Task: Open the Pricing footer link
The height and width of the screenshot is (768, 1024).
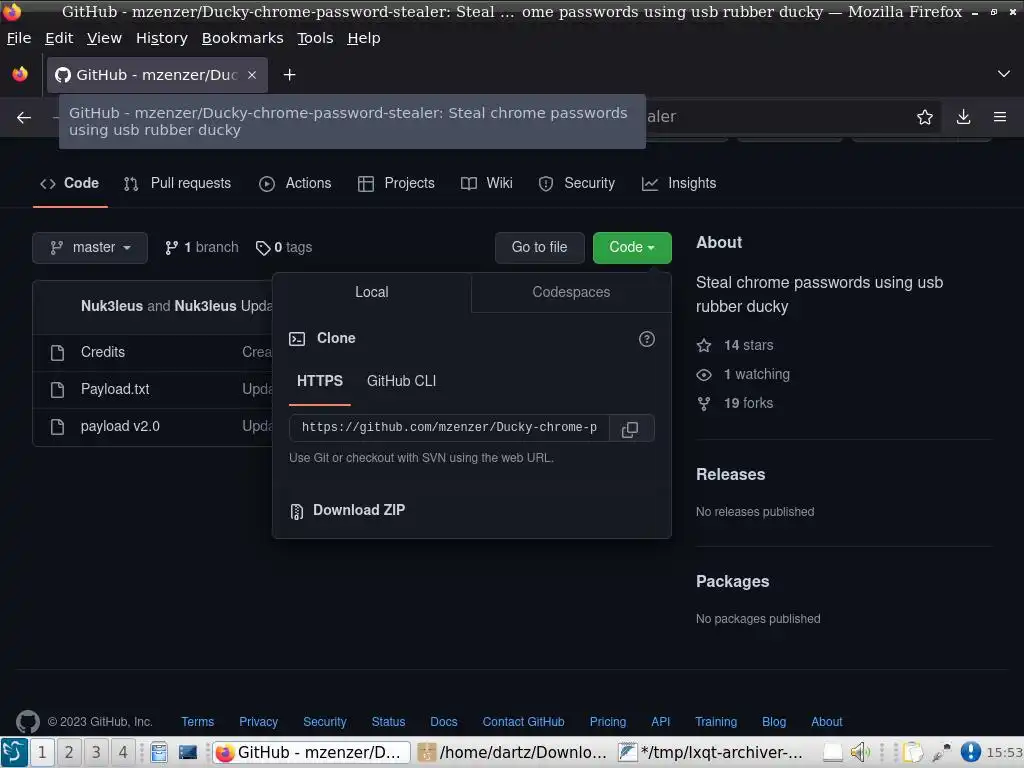Action: pyautogui.click(x=607, y=722)
